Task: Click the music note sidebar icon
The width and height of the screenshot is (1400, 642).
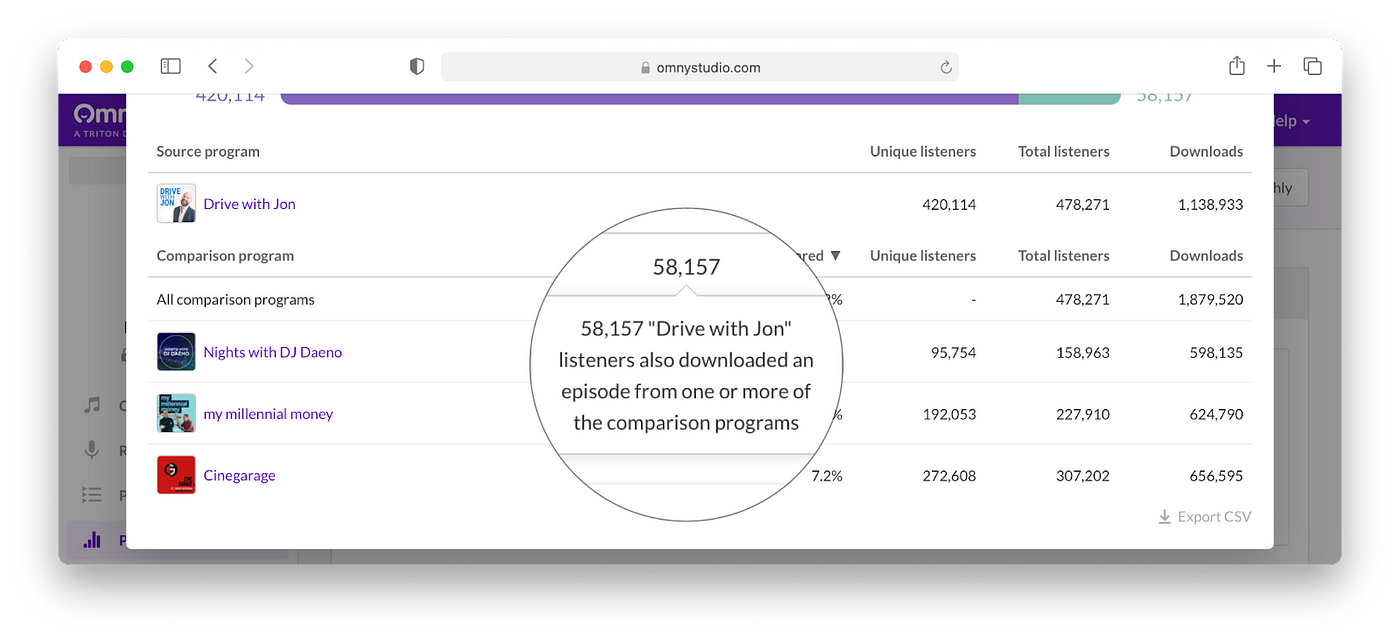Action: pyautogui.click(x=92, y=405)
